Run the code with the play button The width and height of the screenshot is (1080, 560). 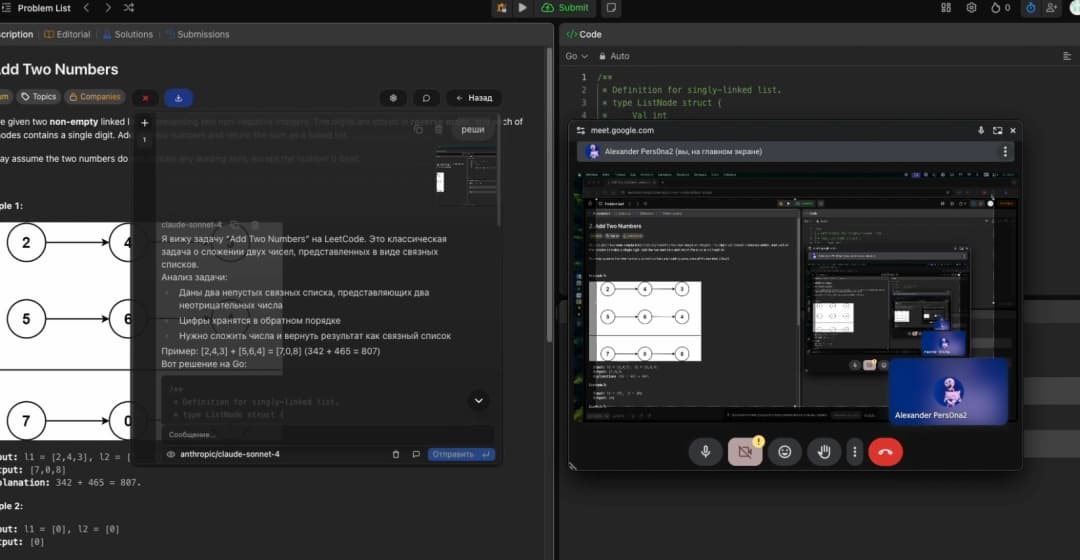pyautogui.click(x=522, y=8)
